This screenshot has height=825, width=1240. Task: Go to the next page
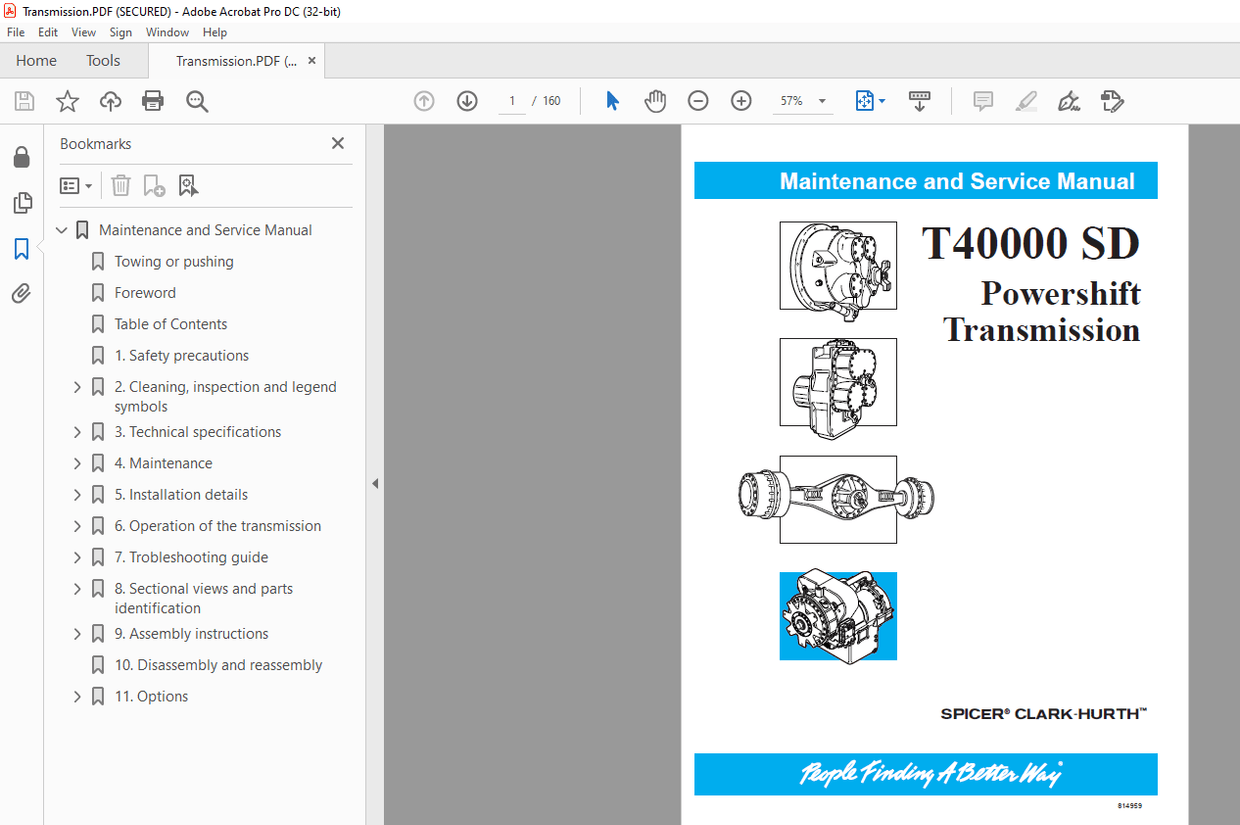[467, 100]
